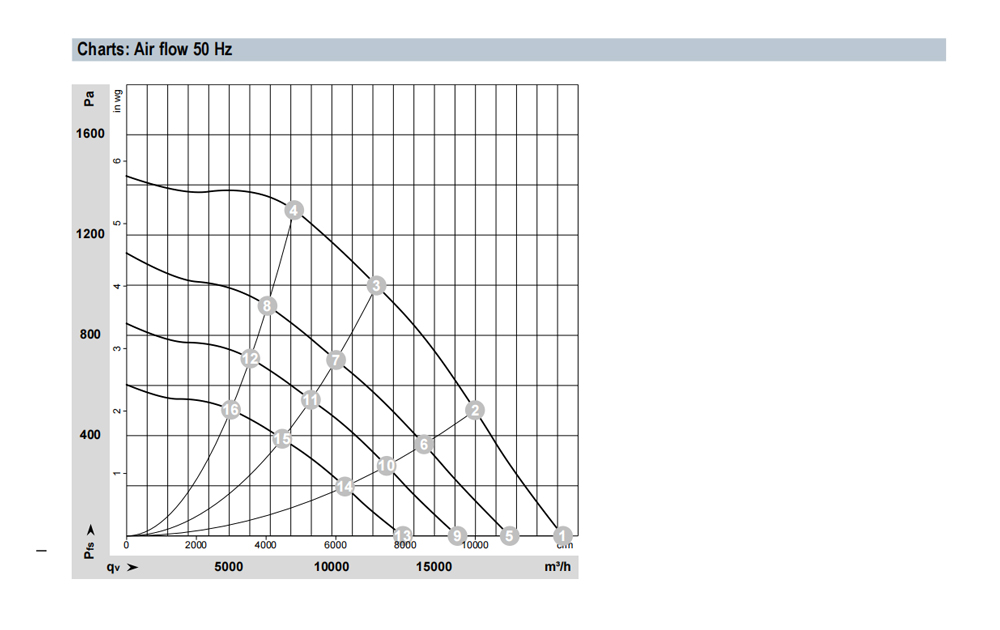Image resolution: width=1000 pixels, height=630 pixels.
Task: Click the 1 in wg tick label
Action: point(117,474)
